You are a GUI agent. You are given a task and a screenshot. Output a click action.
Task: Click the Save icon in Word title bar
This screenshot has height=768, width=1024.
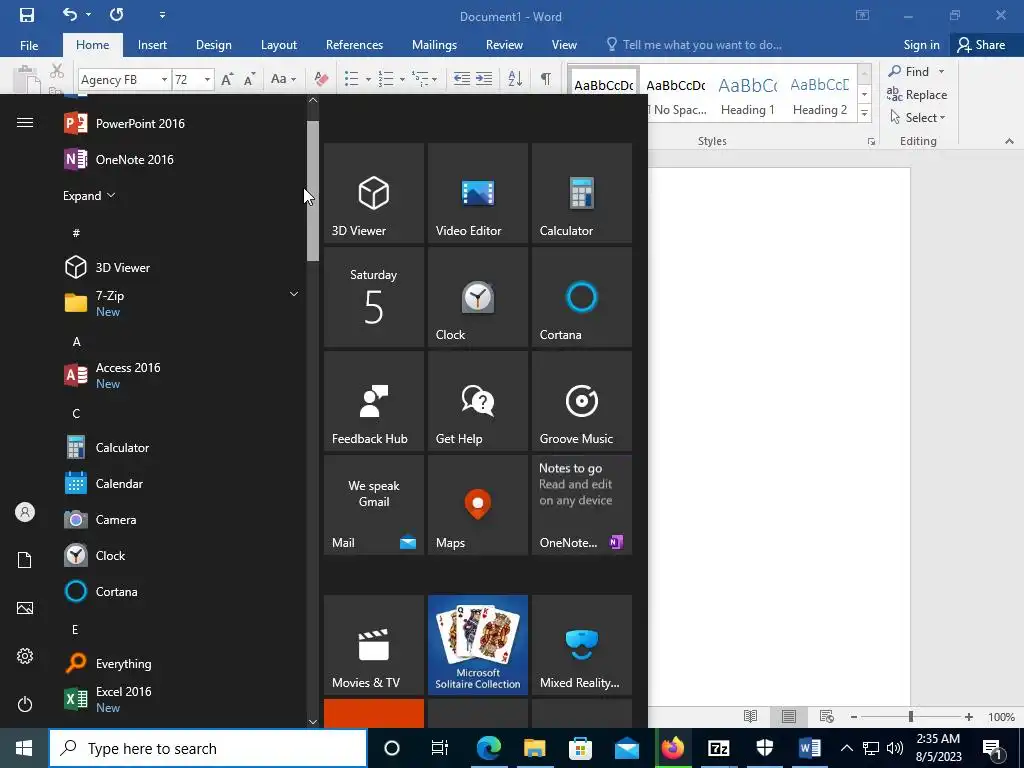(x=27, y=15)
